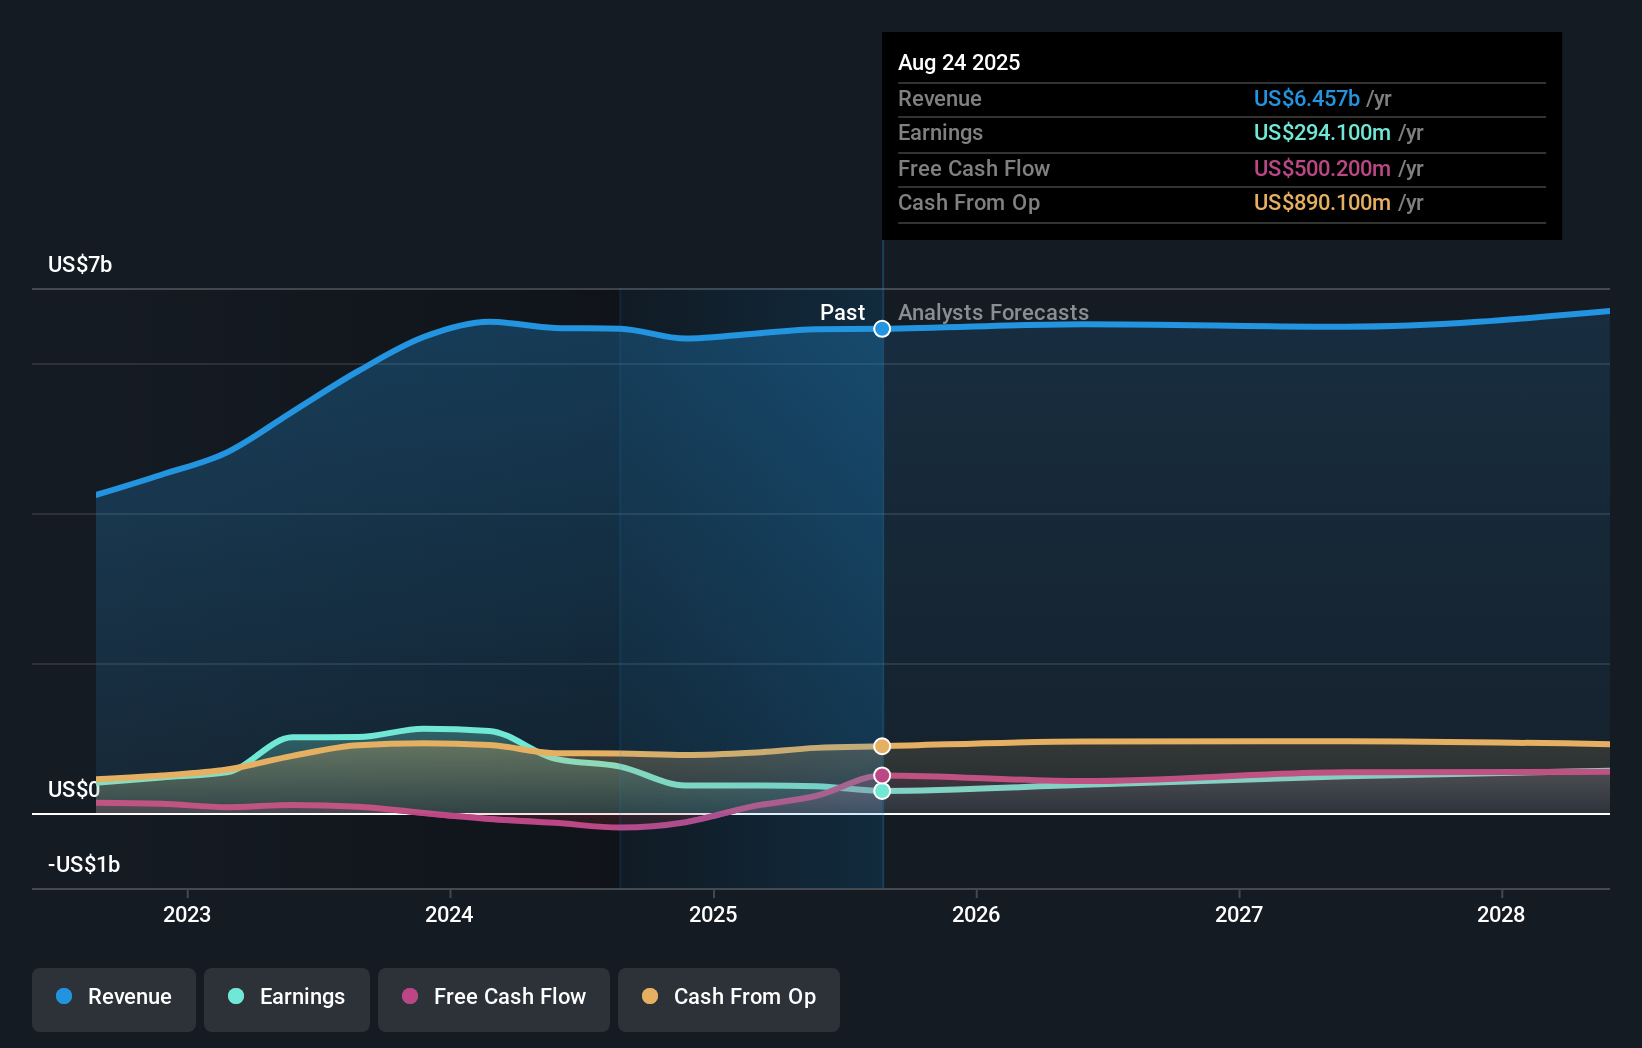Click the Past-Forecast divider line
Screen dimensions: 1642x1048
[883, 550]
